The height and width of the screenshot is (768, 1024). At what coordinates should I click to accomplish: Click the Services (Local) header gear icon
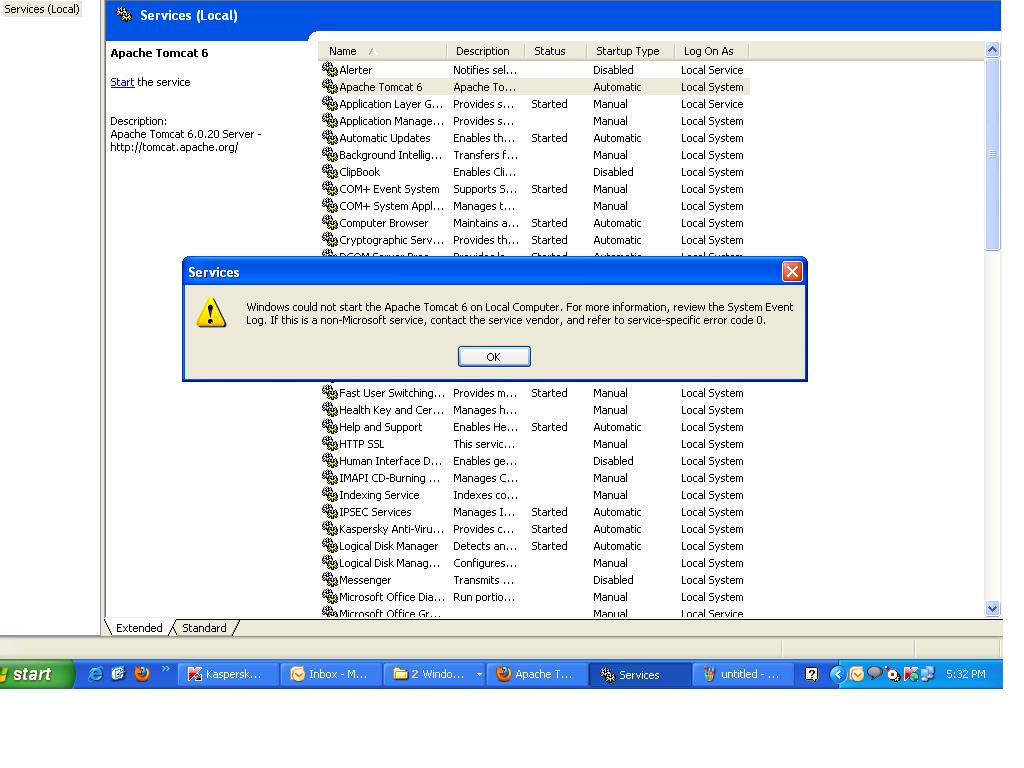tap(124, 14)
